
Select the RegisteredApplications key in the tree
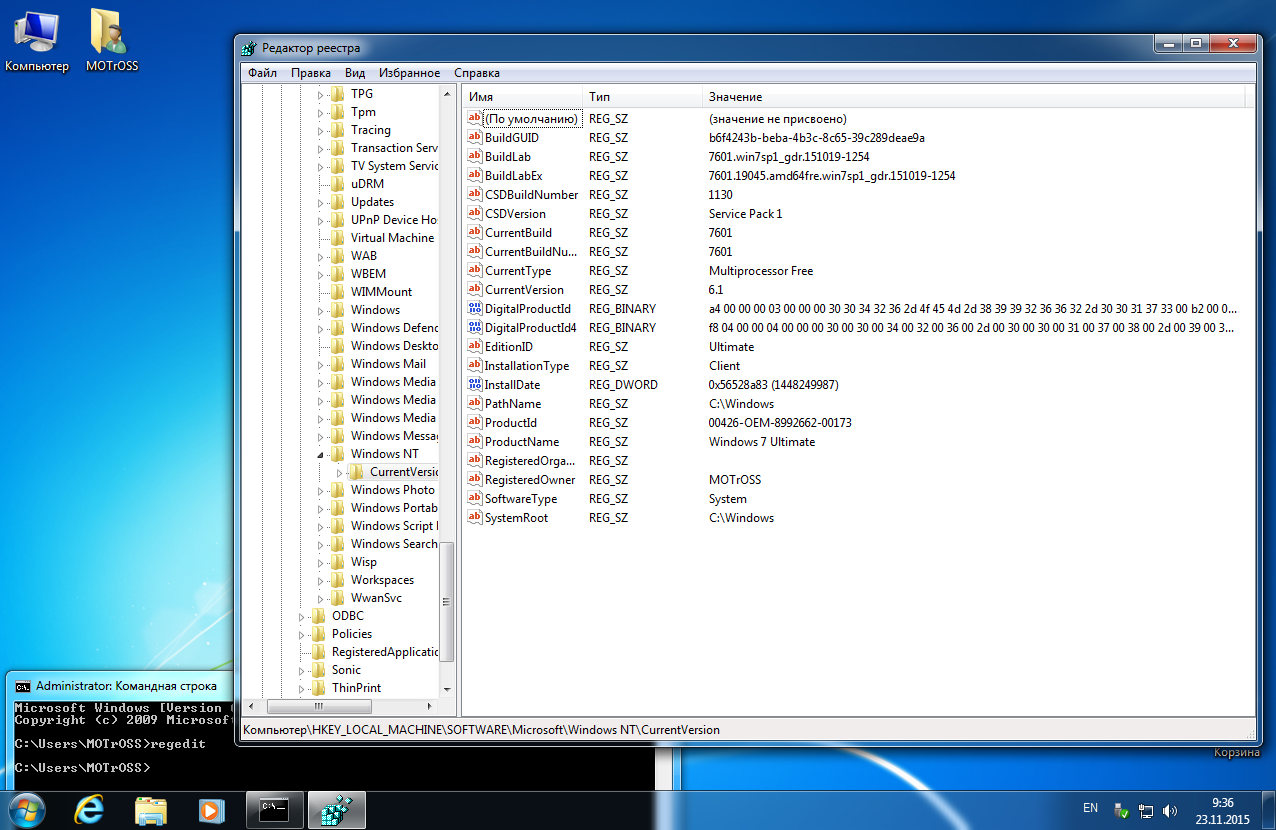point(385,652)
